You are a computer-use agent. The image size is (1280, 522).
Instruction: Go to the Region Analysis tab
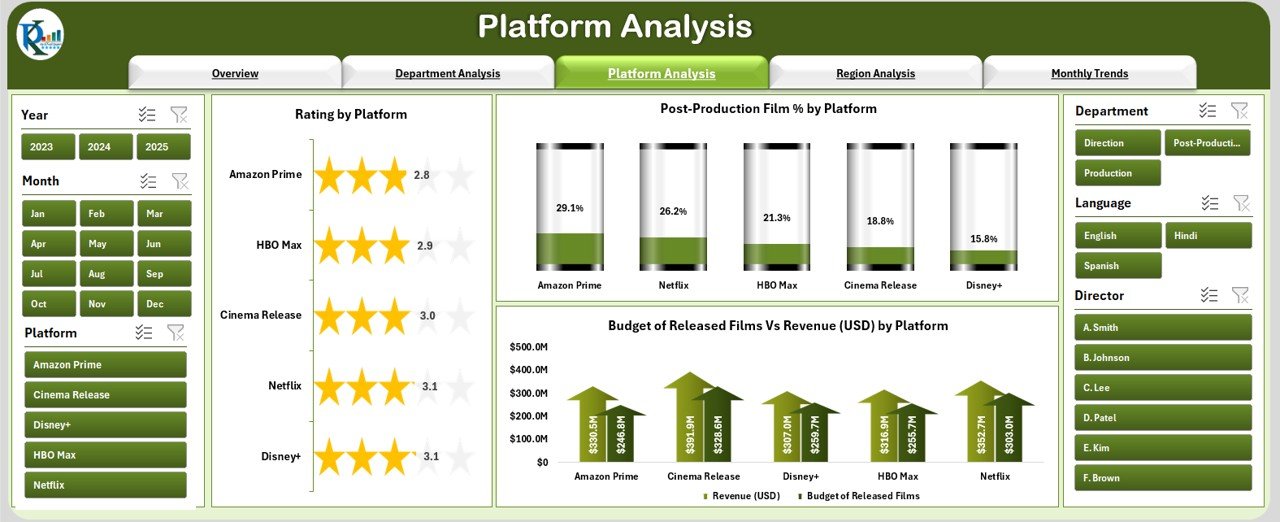click(875, 73)
